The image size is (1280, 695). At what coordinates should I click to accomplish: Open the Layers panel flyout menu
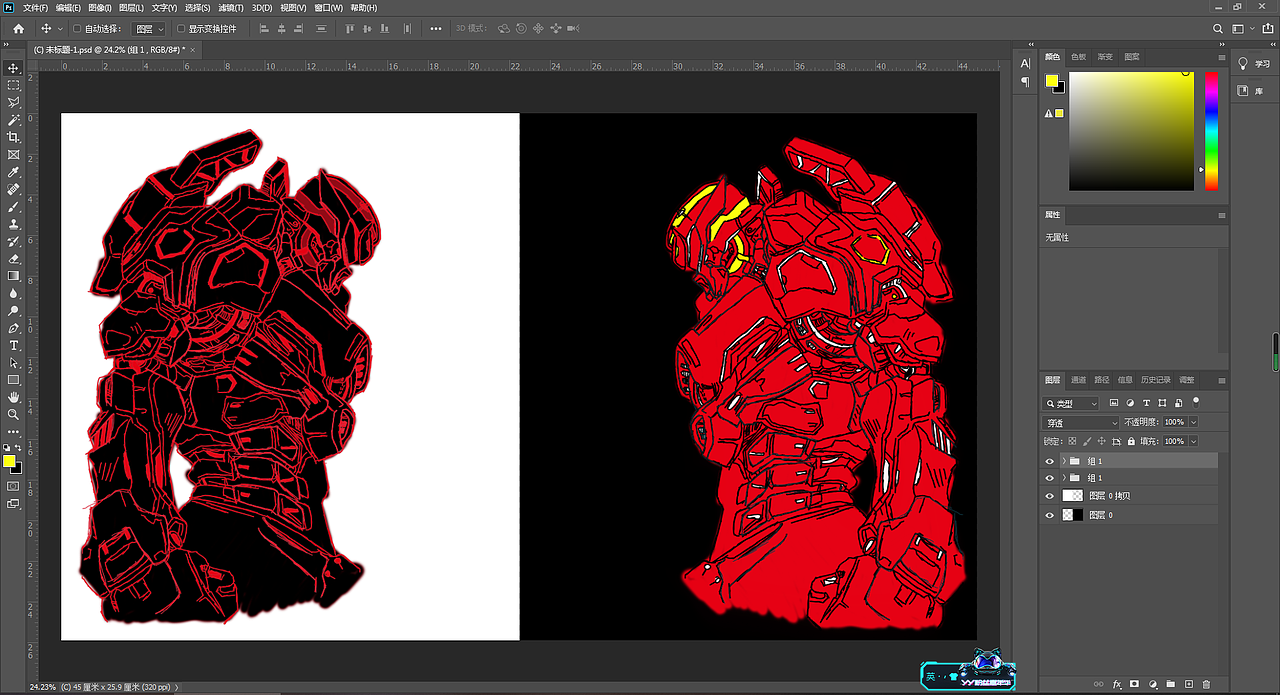pos(1221,380)
